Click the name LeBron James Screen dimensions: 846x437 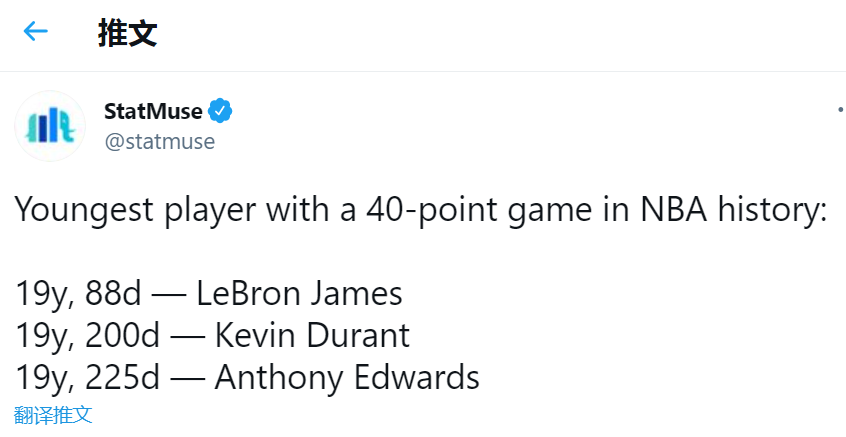click(299, 293)
